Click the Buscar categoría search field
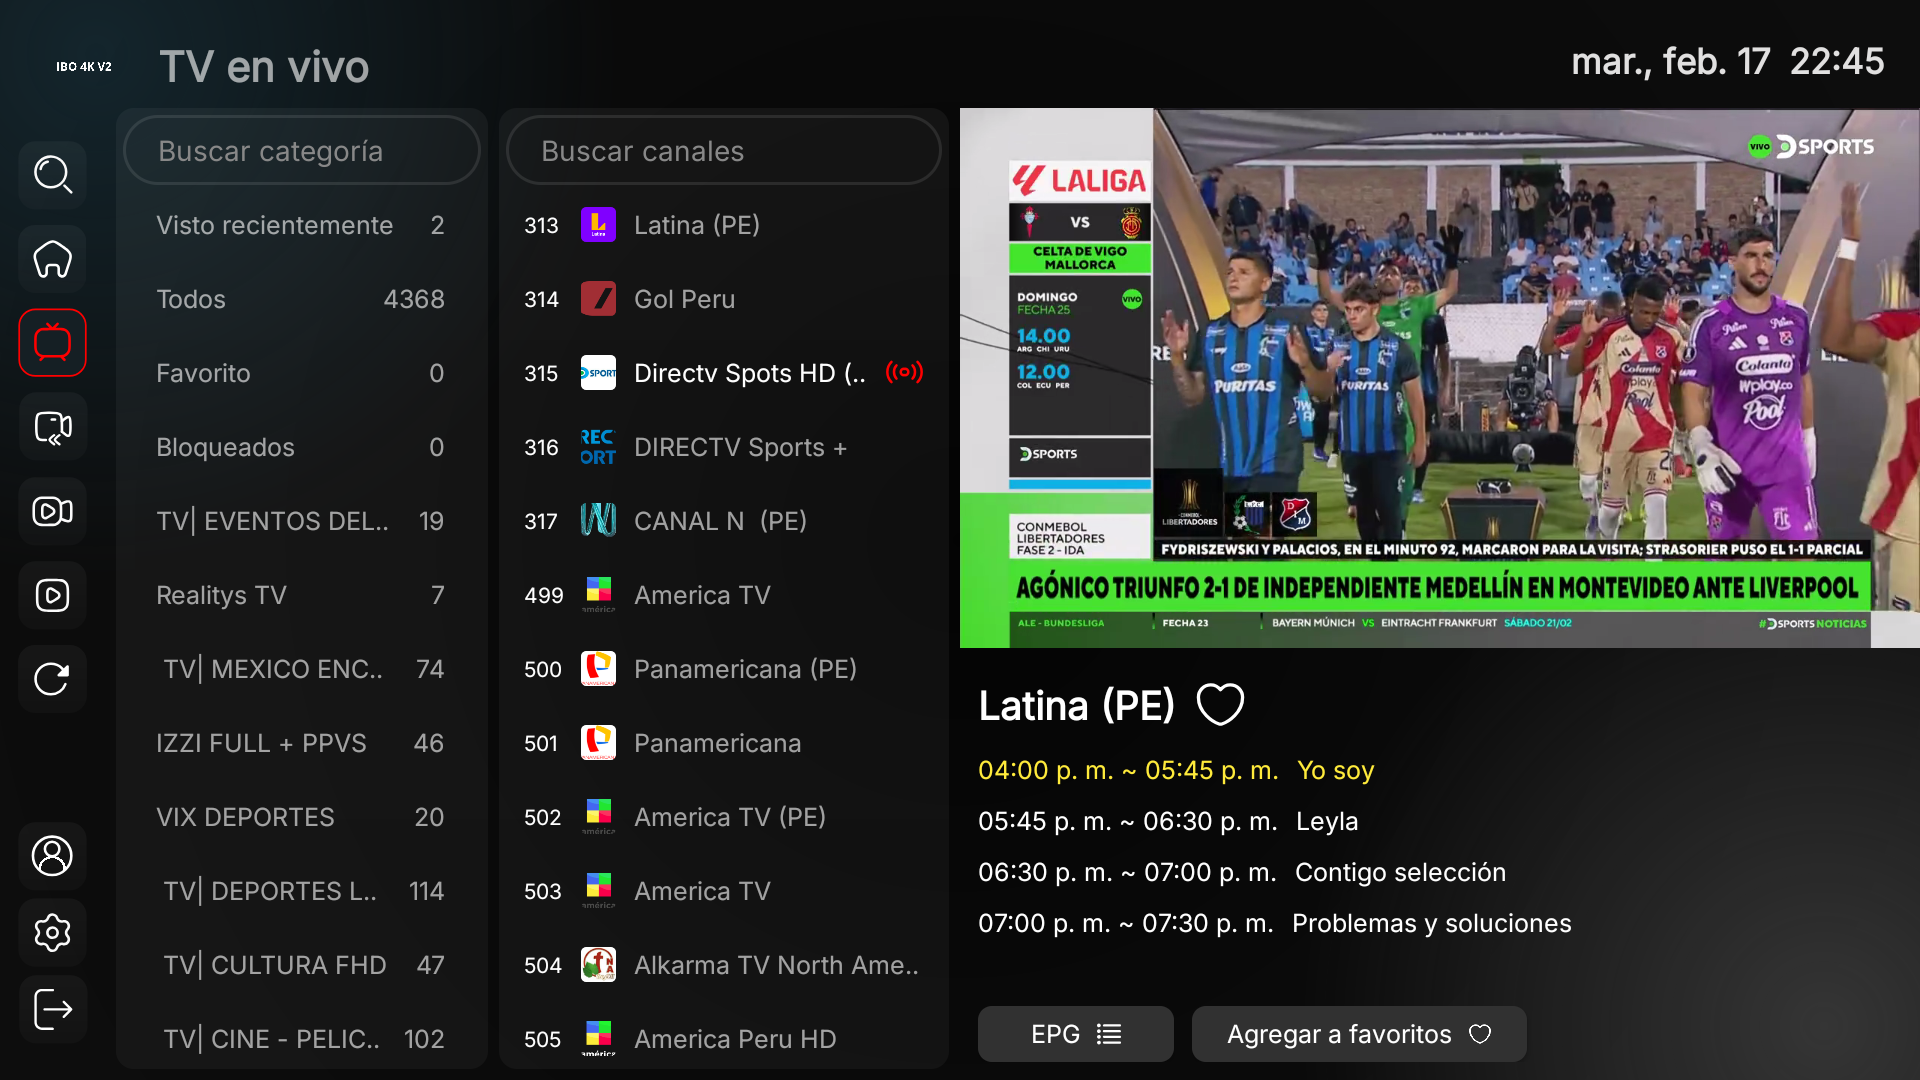Screen dimensions: 1920x1080 click(302, 151)
